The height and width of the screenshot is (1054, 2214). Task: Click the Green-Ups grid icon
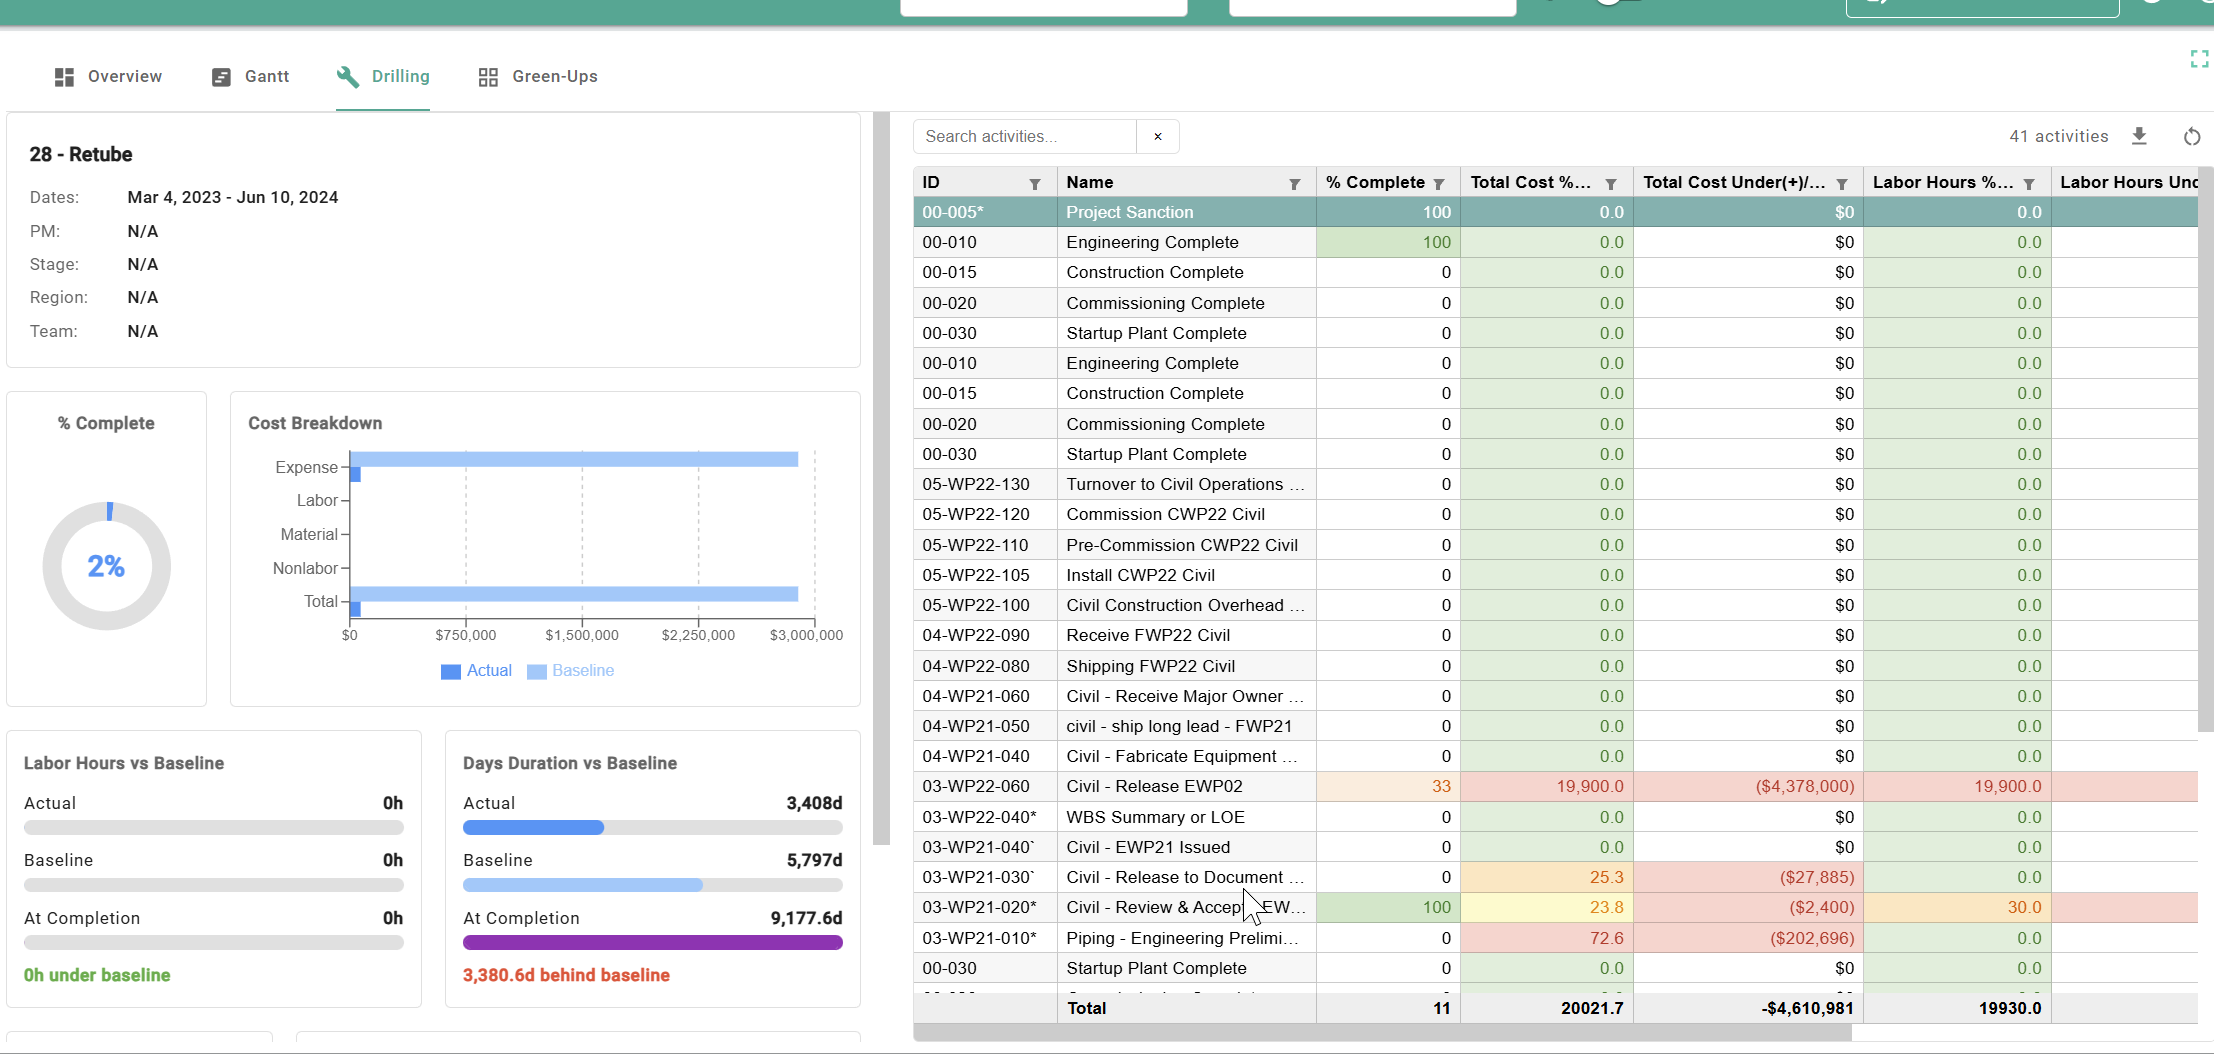tap(488, 75)
